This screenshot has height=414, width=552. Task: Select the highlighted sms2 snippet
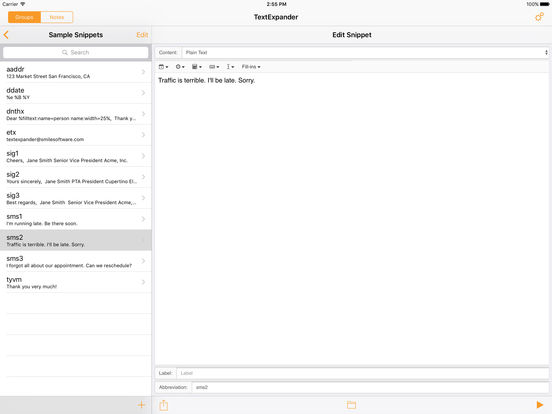pyautogui.click(x=76, y=240)
